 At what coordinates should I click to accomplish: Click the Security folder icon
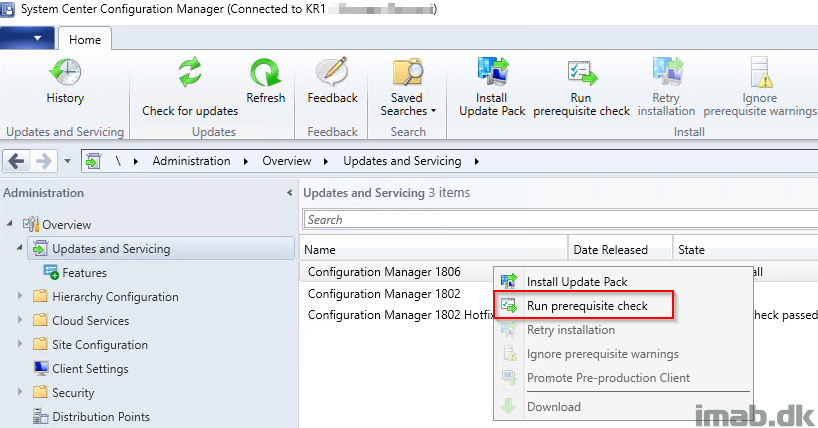coord(40,392)
